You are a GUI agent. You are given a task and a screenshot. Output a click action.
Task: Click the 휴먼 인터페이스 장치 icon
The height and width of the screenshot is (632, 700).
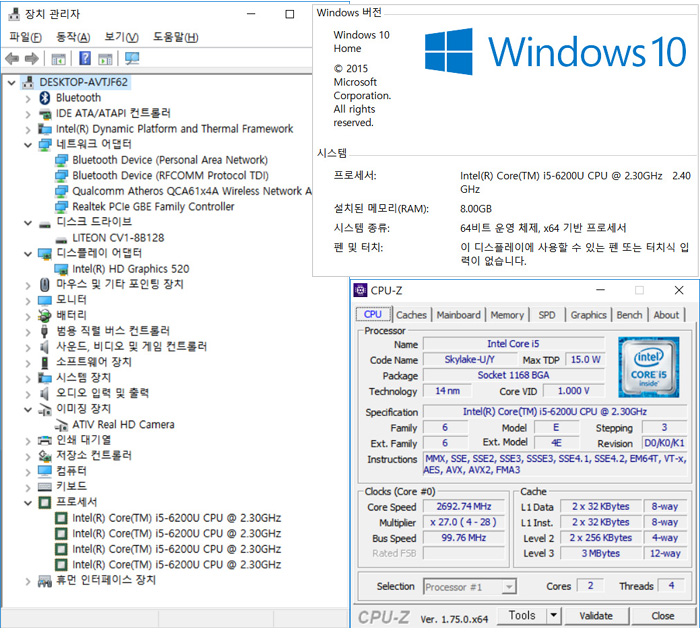[x=45, y=581]
